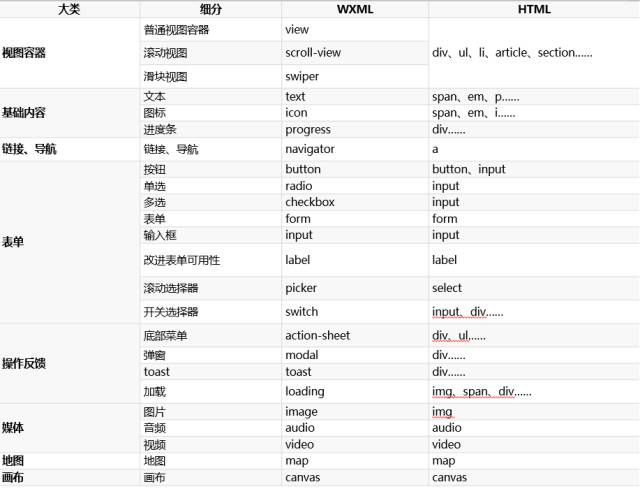Image resolution: width=640 pixels, height=489 pixels.
Task: Click the 加载 cell
Action: coord(211,391)
